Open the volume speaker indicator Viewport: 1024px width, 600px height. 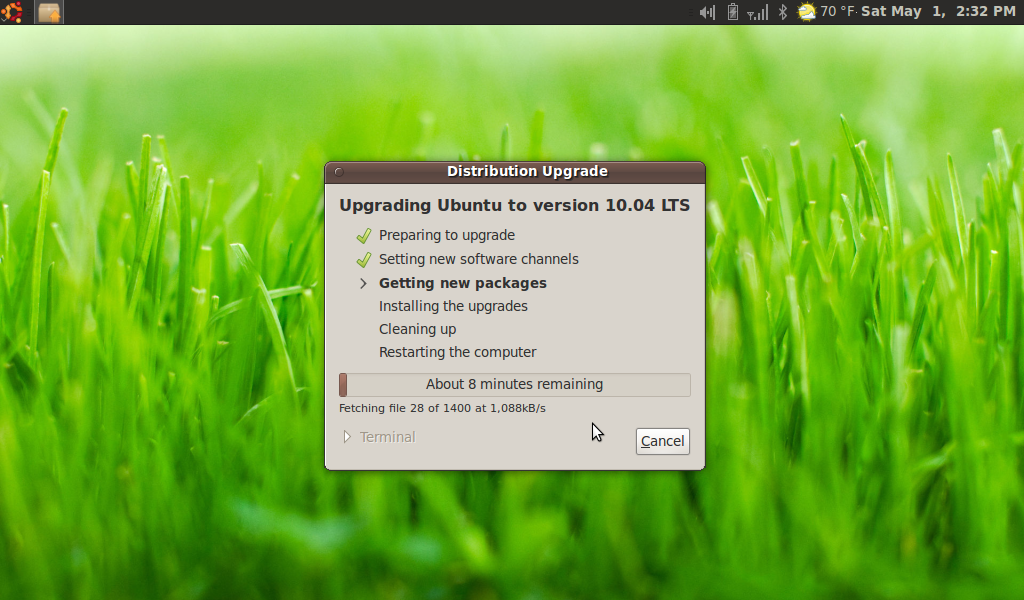[707, 12]
